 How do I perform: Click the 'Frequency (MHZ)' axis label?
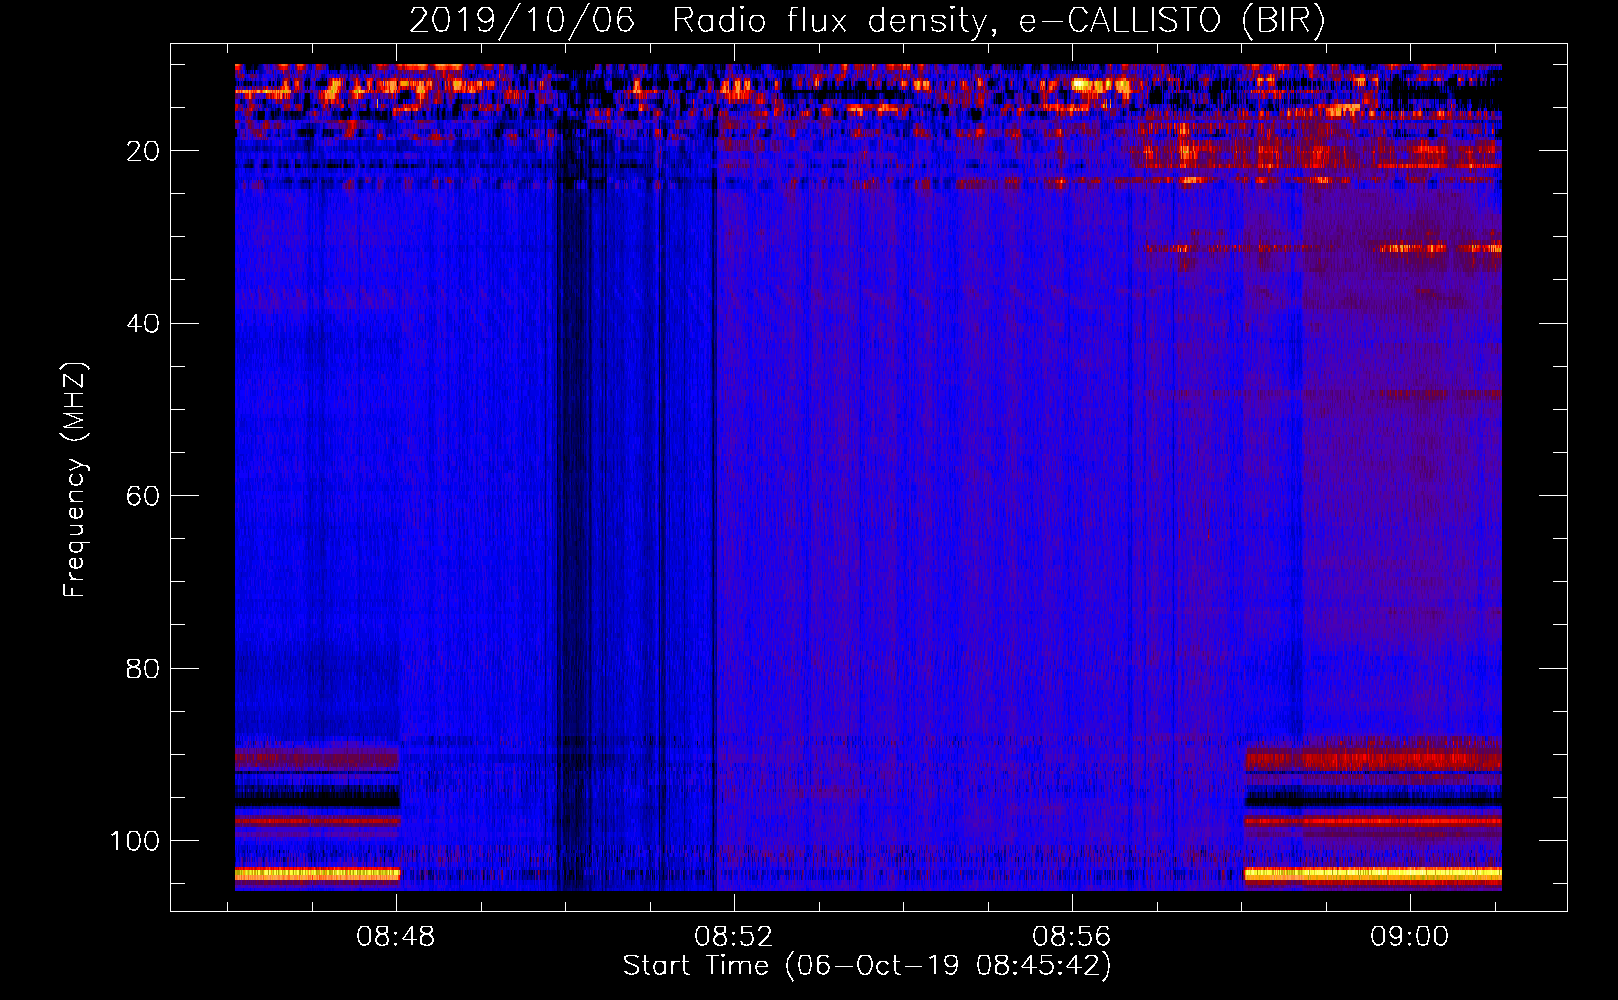click(x=75, y=479)
